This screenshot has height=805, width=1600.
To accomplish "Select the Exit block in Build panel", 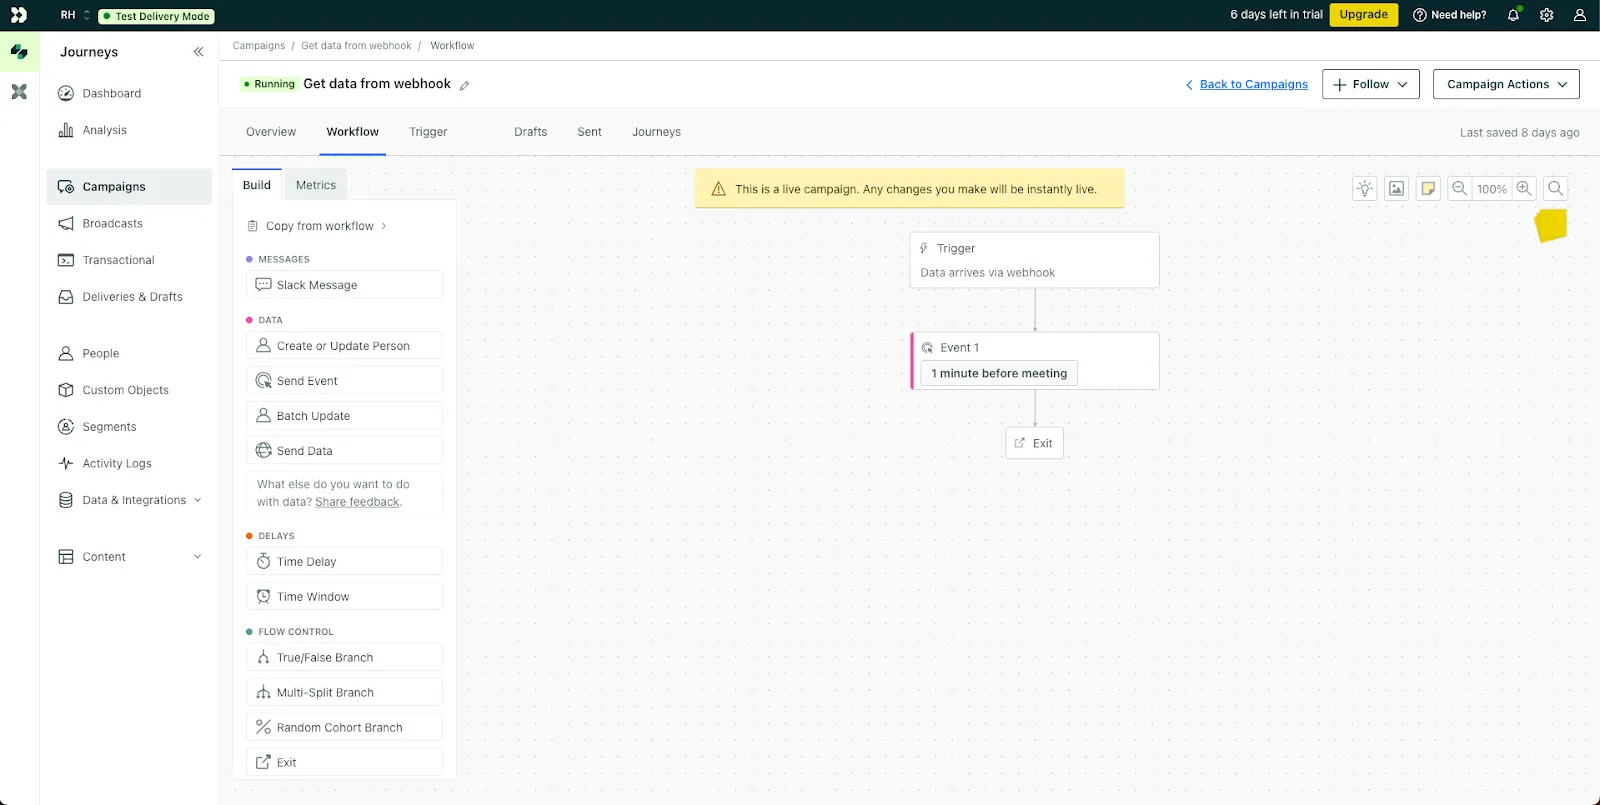I will tap(344, 762).
